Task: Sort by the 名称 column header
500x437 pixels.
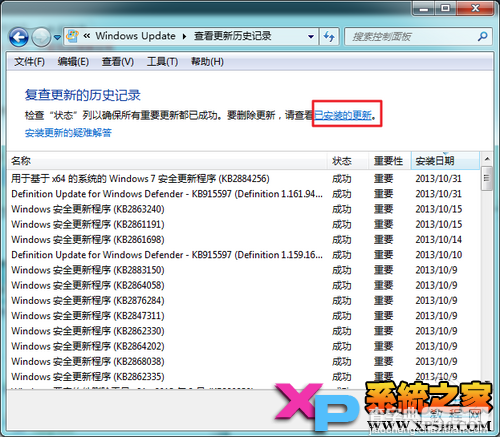Action: 167,161
